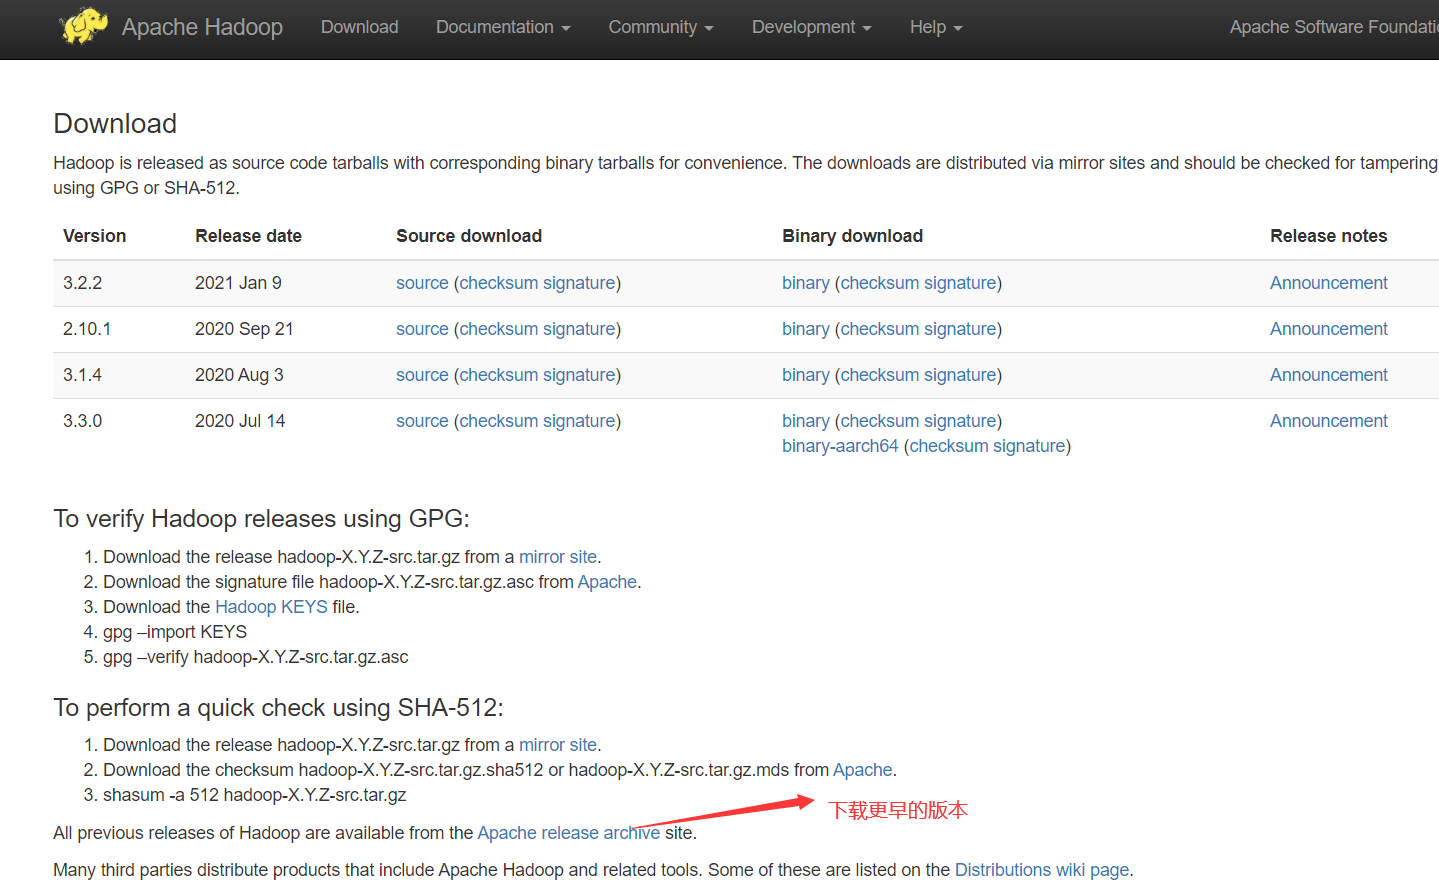This screenshot has width=1439, height=889.
Task: Open source signature for version 3.2.2
Action: (x=579, y=283)
